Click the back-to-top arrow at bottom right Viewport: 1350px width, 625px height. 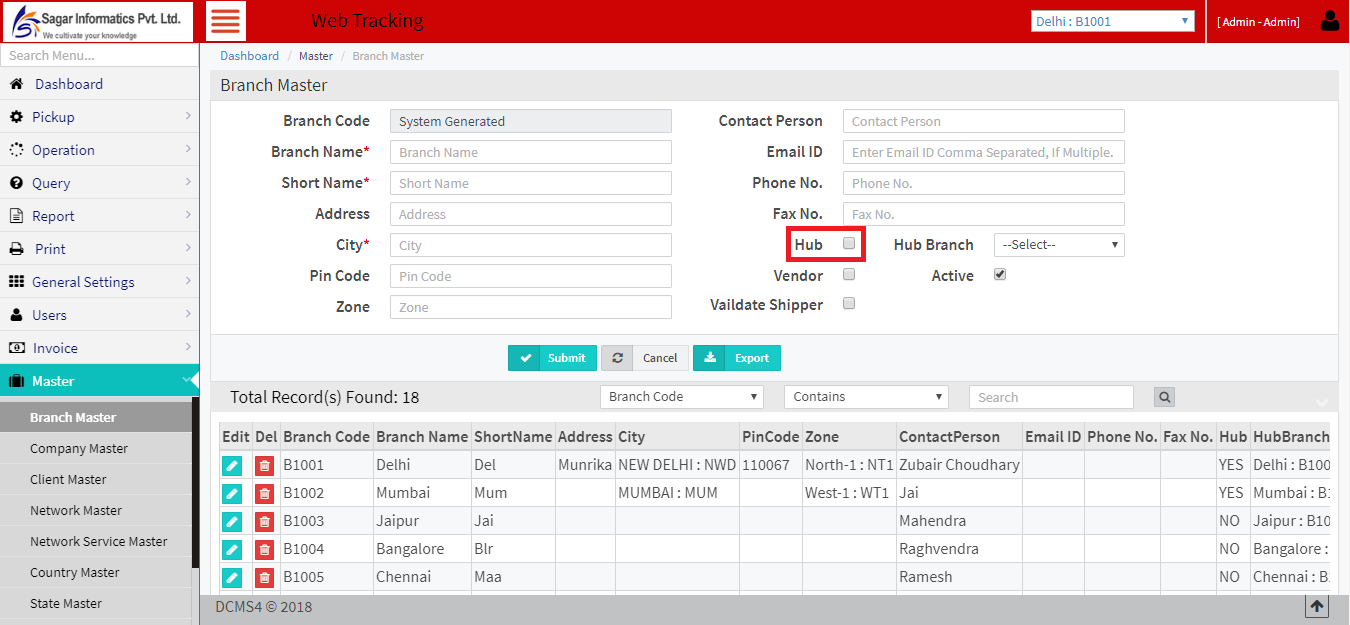pos(1317,606)
